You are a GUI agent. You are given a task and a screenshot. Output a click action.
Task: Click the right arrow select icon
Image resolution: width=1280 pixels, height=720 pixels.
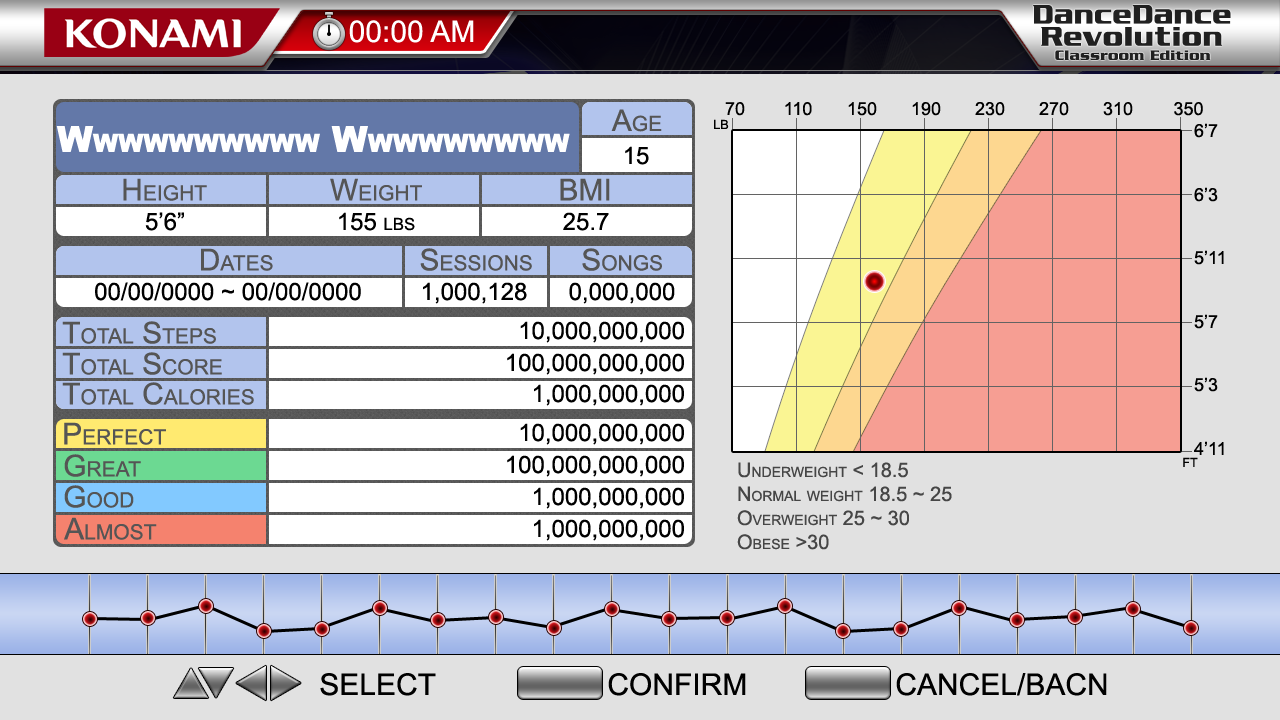(x=285, y=684)
